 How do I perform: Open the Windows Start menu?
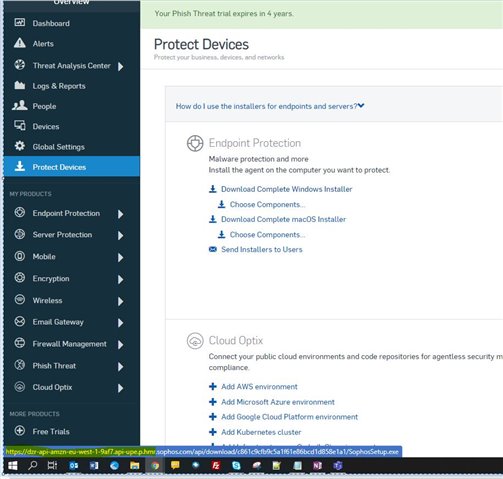(x=13, y=465)
